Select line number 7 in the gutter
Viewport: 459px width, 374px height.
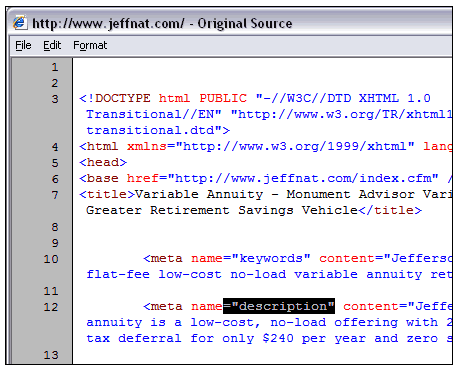click(x=55, y=195)
